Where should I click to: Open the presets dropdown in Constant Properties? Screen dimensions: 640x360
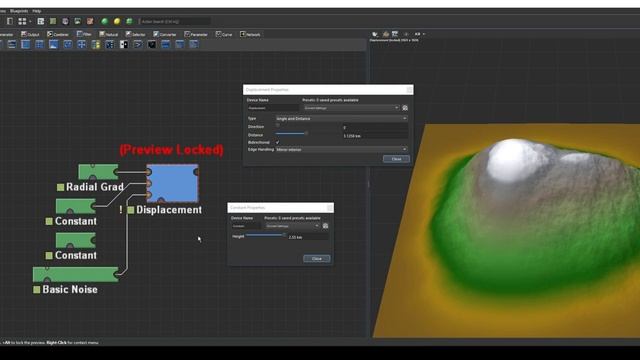click(x=292, y=226)
